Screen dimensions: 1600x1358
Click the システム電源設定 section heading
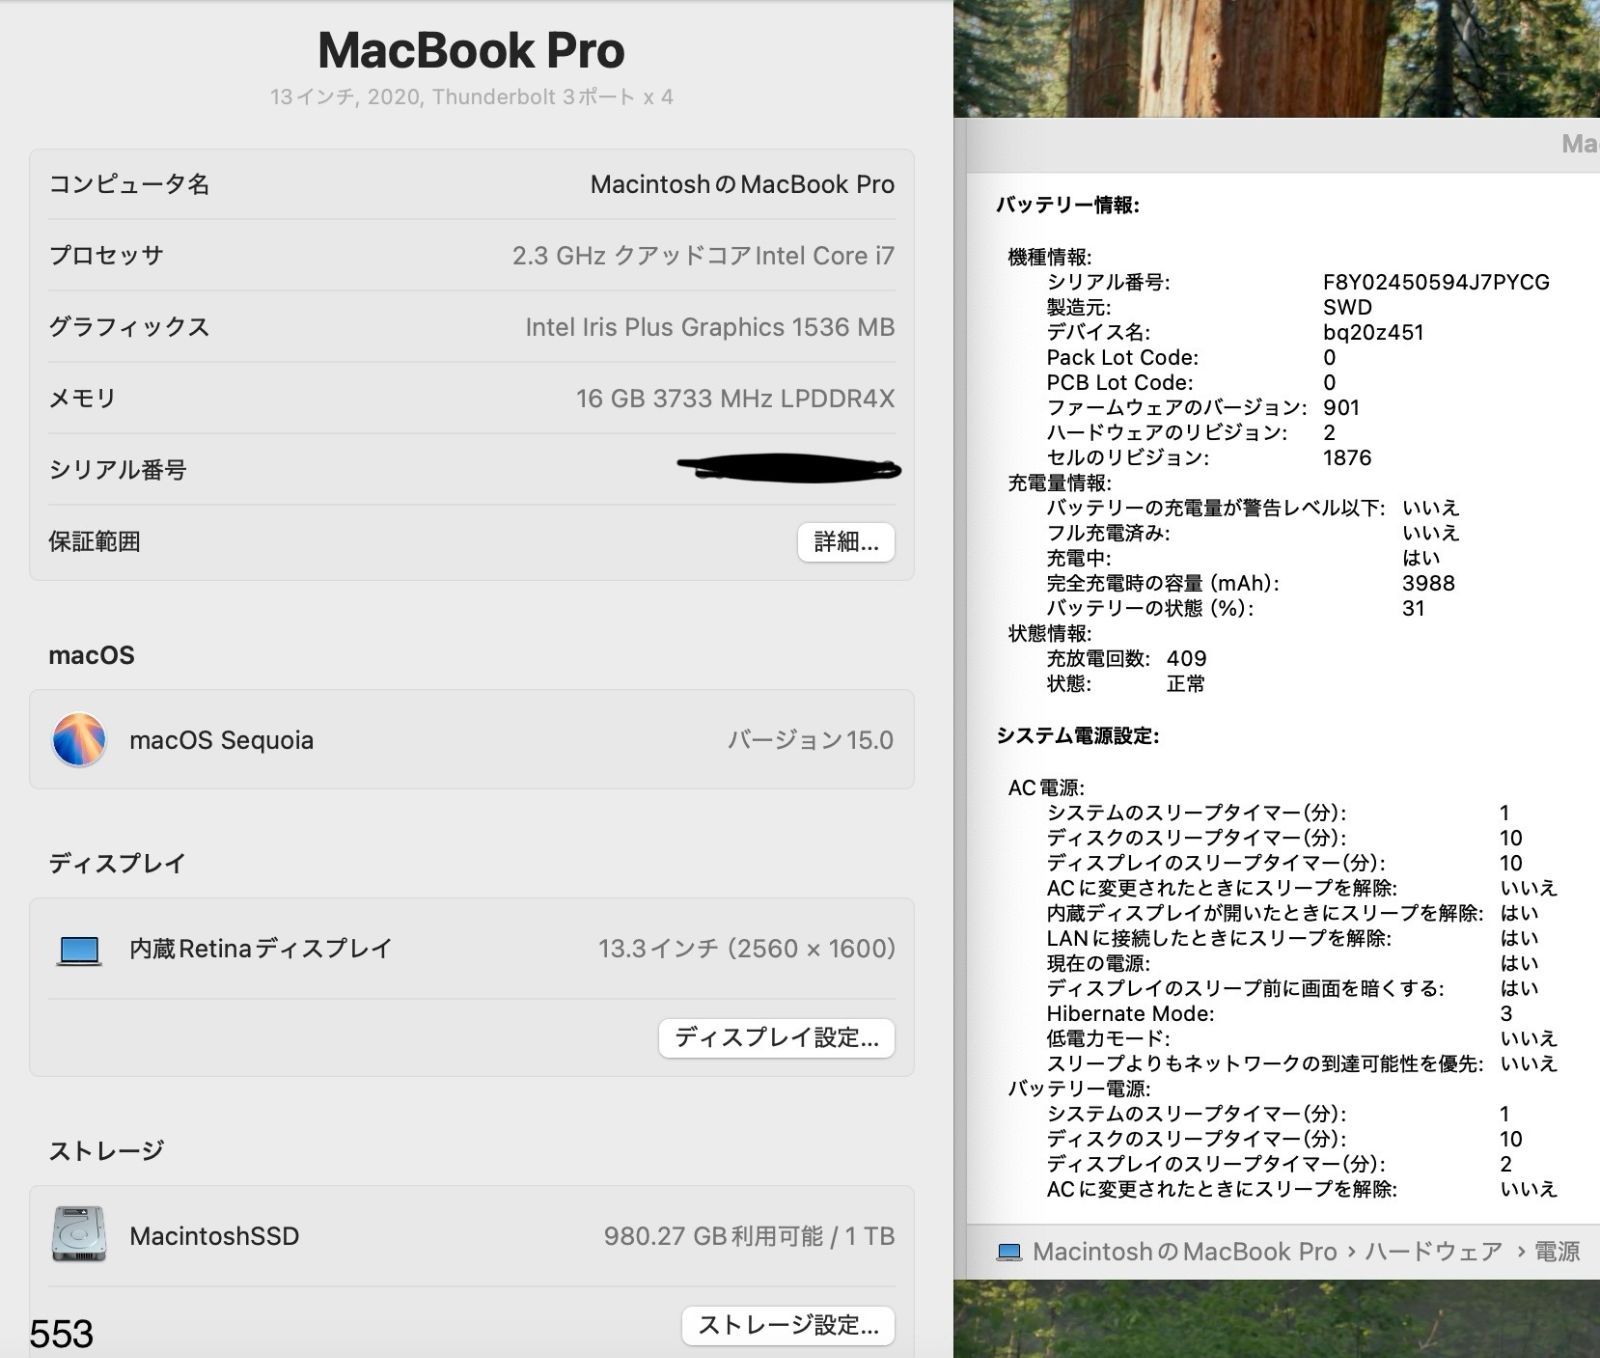pos(1077,736)
